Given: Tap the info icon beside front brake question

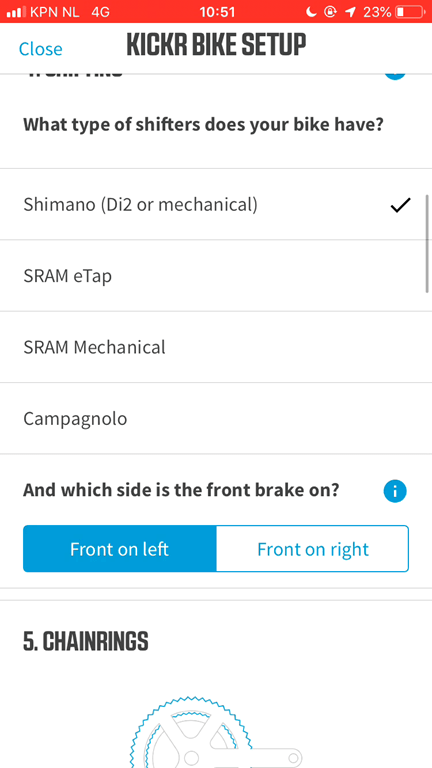Looking at the screenshot, I should pos(395,491).
